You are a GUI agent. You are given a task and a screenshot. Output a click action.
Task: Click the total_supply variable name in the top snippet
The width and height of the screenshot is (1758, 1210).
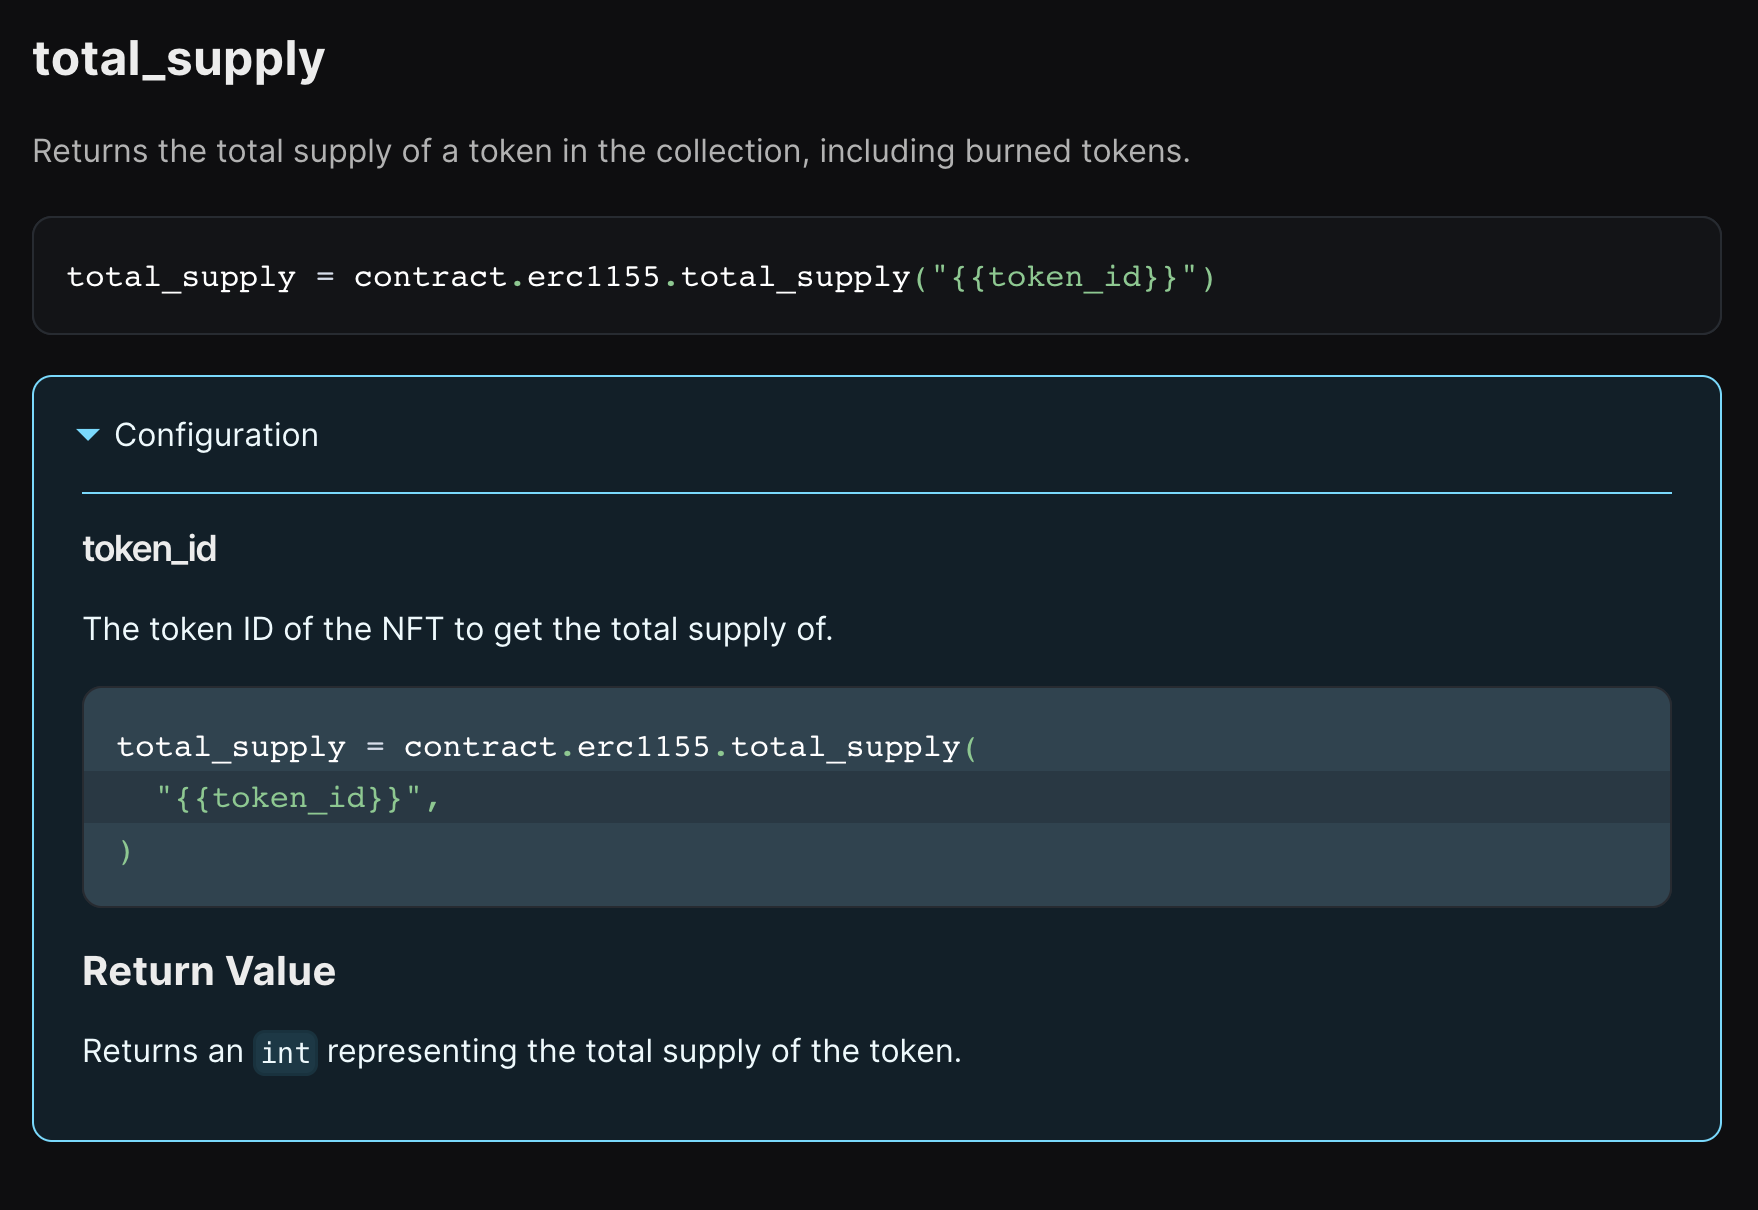pyautogui.click(x=181, y=277)
